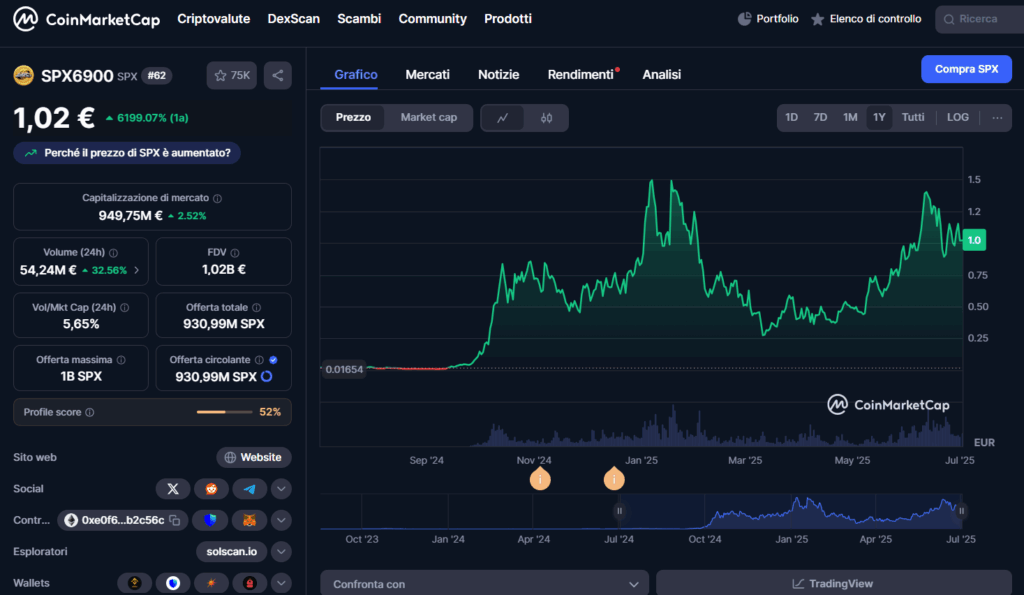This screenshot has width=1024, height=595.
Task: Click Perché il prezzo di SPX è aumentato?
Action: (127, 153)
